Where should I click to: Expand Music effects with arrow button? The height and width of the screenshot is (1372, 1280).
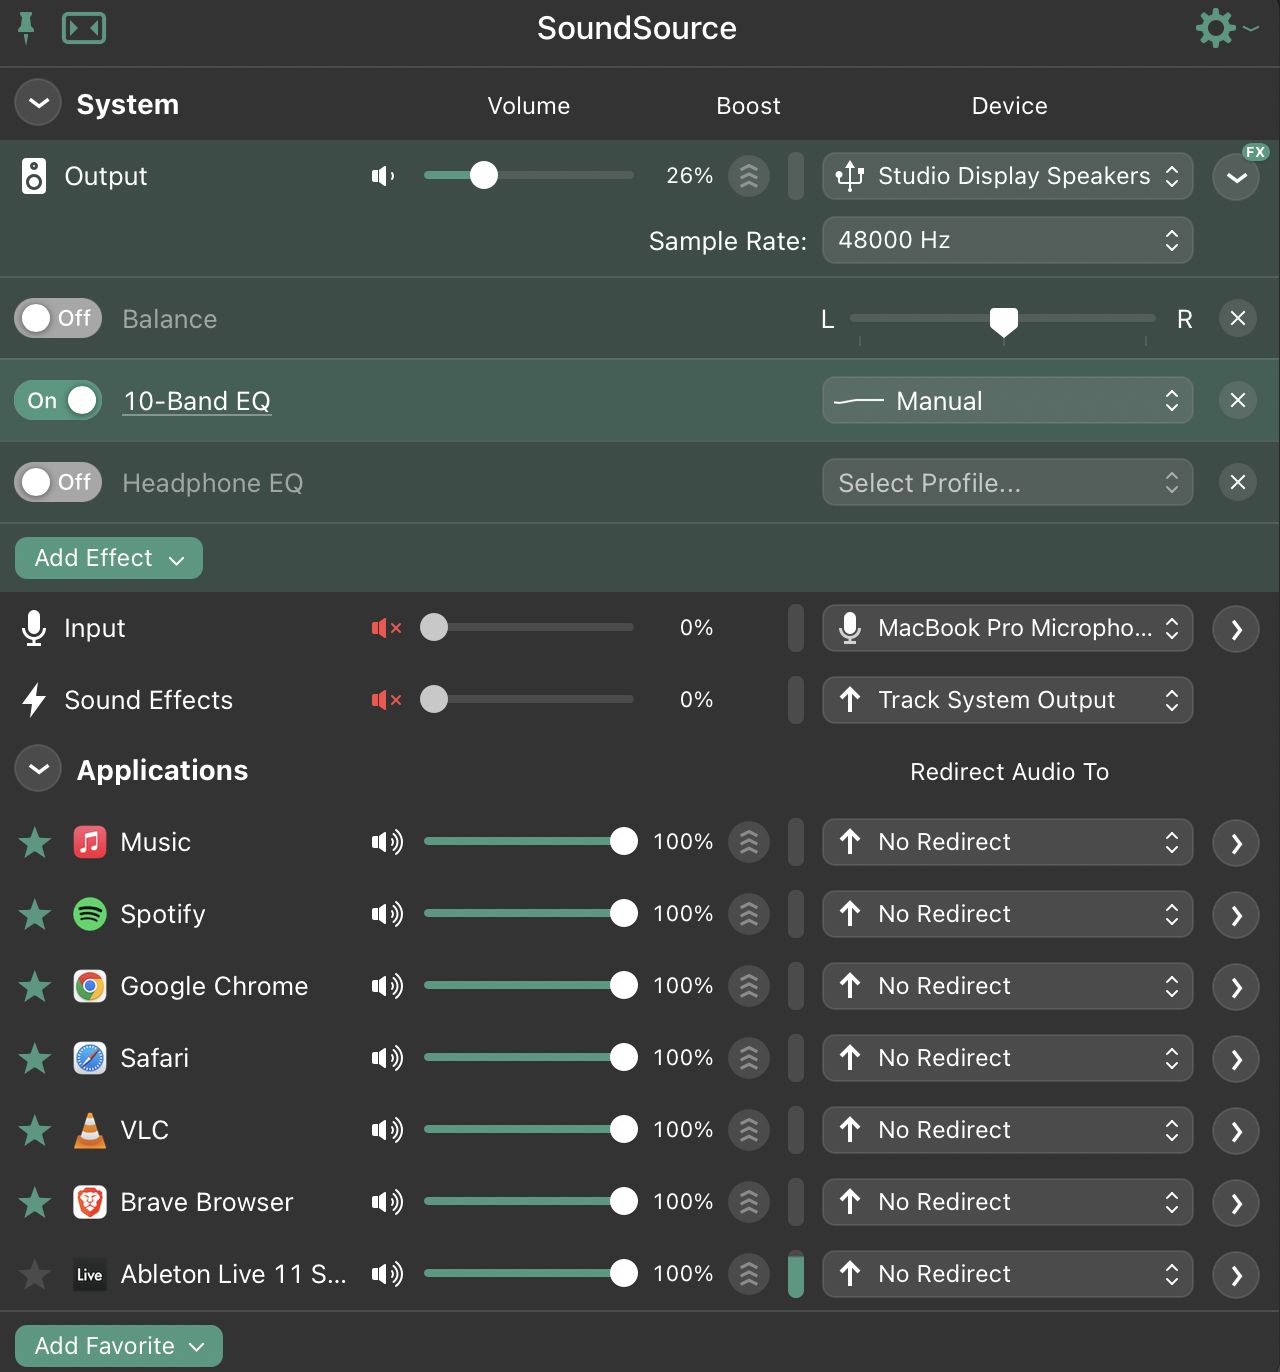tap(1237, 844)
